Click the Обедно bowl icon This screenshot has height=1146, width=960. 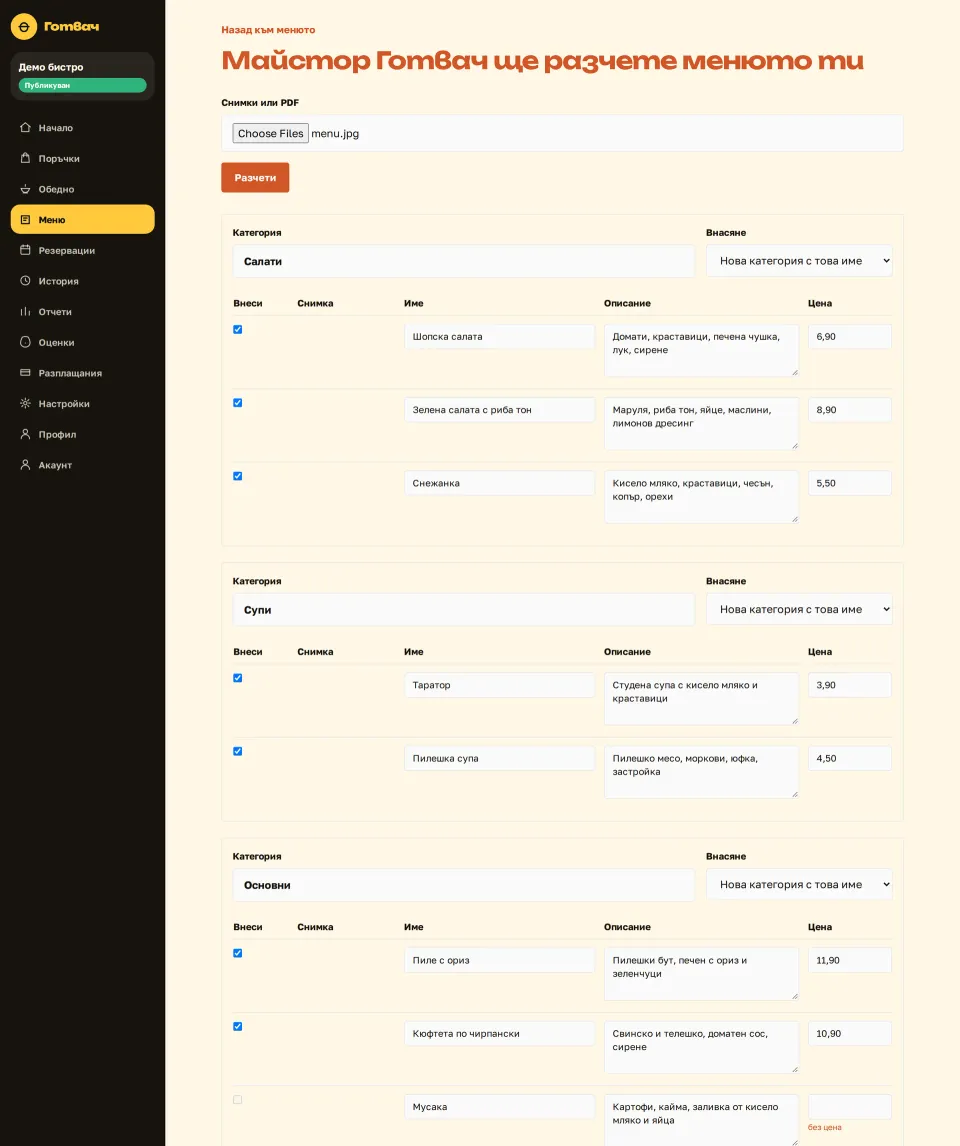pyautogui.click(x=26, y=189)
